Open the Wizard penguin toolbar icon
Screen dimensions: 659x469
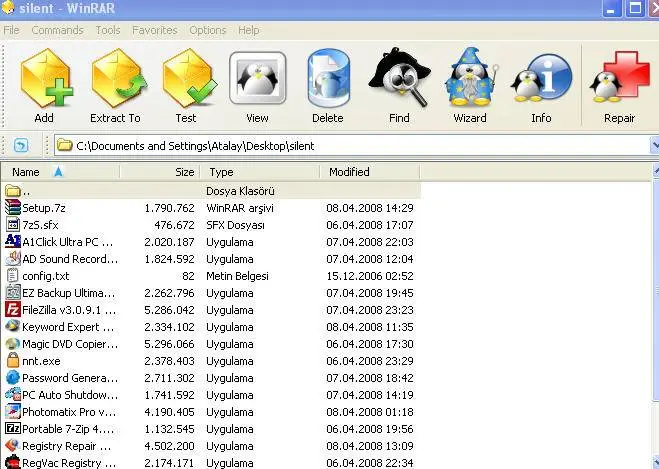[x=471, y=77]
